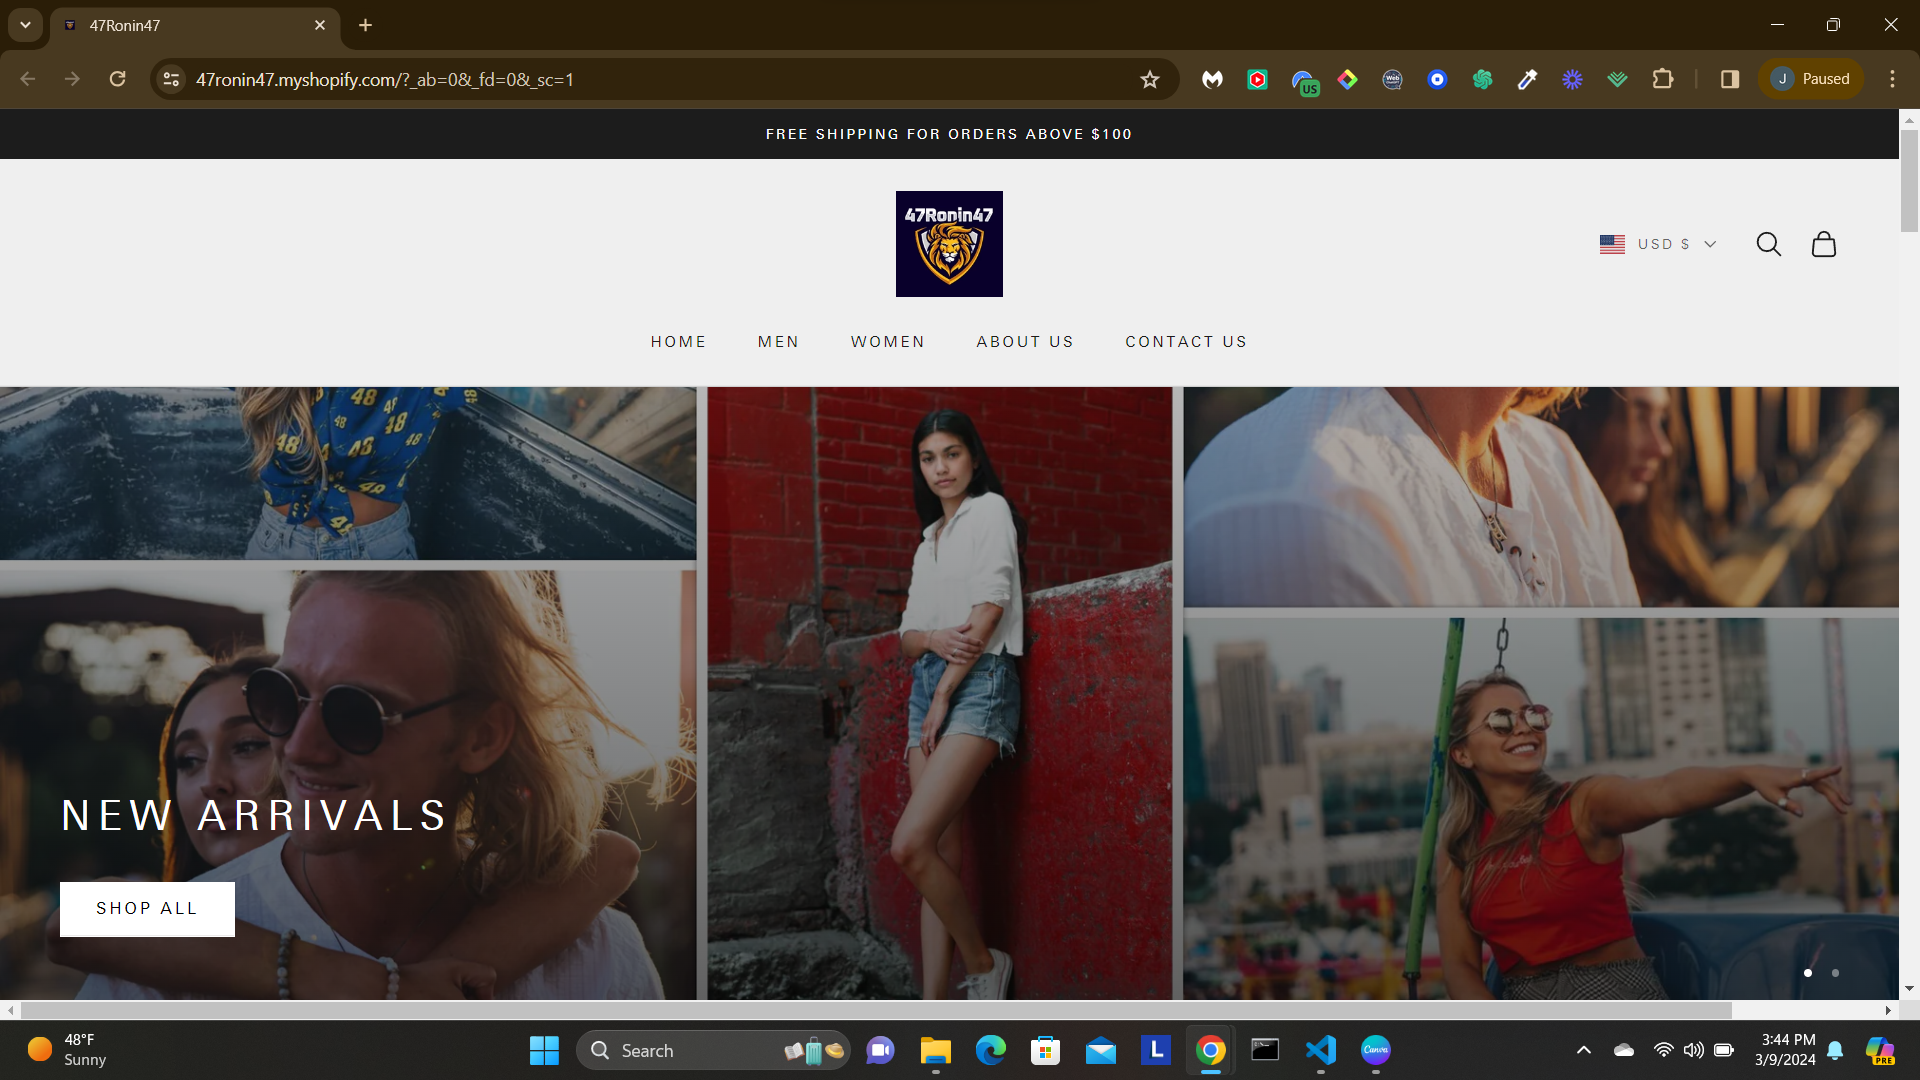The width and height of the screenshot is (1920, 1080).
Task: Open the blue circle extension icon
Action: [1438, 79]
